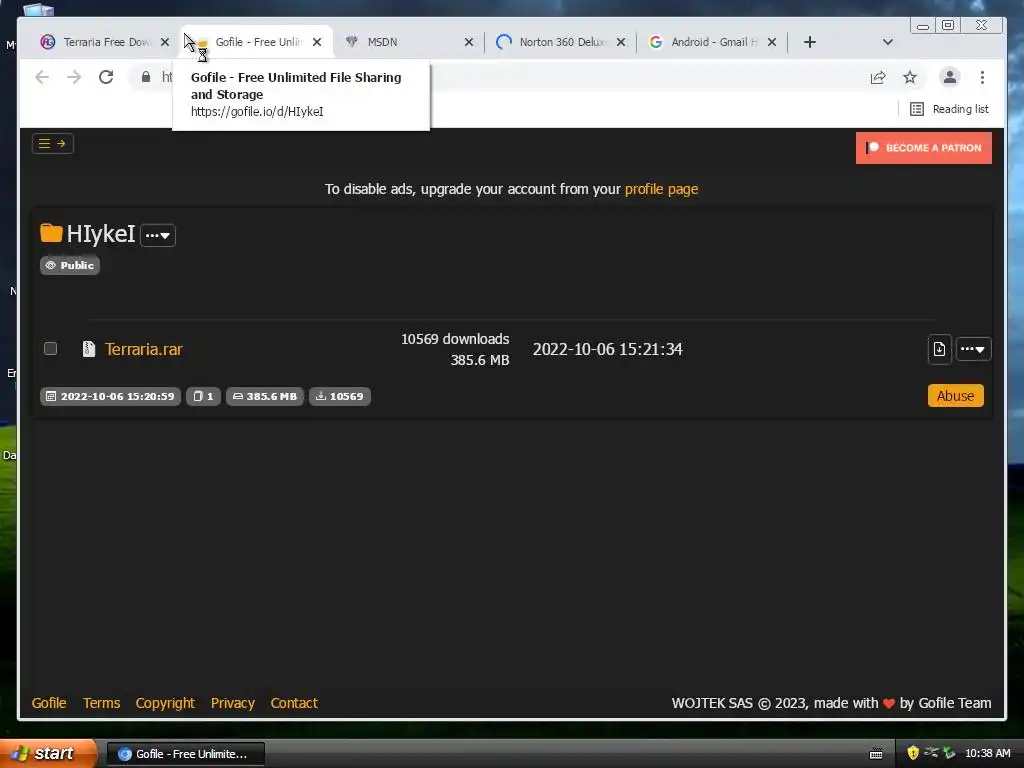Click the 2022-10-06 15:20:59 date badge
Image resolution: width=1024 pixels, height=768 pixels.
click(x=110, y=396)
